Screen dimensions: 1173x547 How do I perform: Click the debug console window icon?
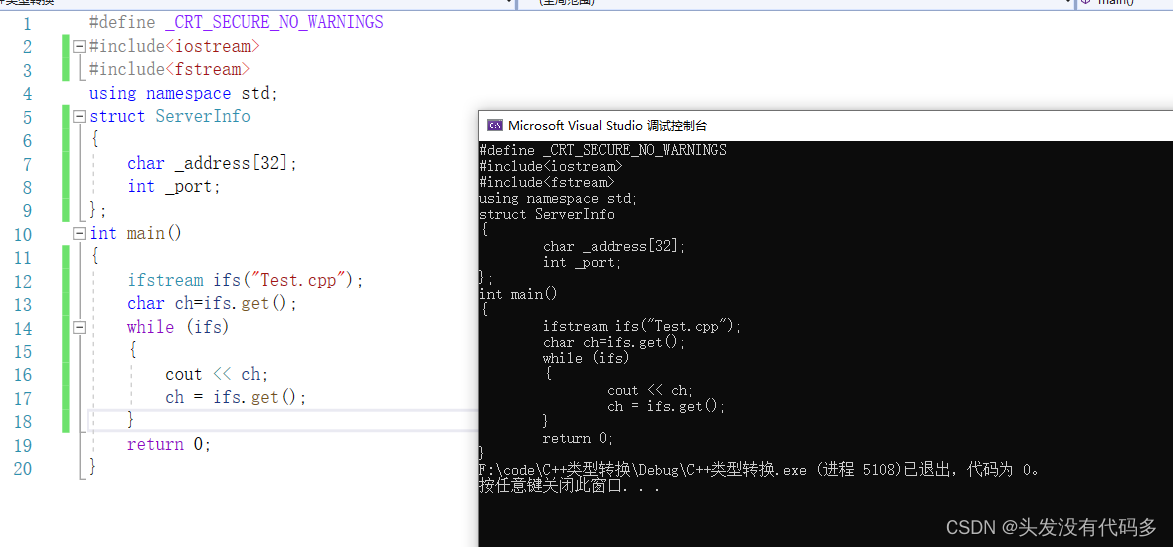click(494, 125)
